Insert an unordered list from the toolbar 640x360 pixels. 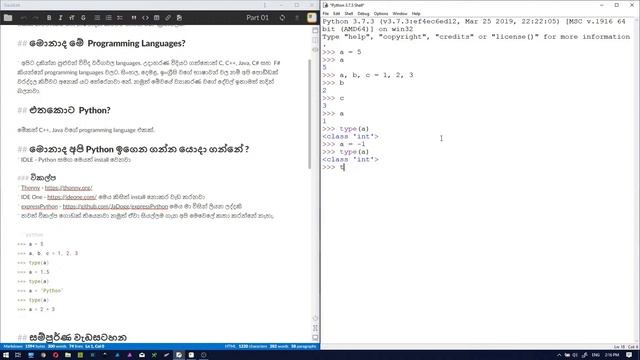pyautogui.click(x=97, y=18)
